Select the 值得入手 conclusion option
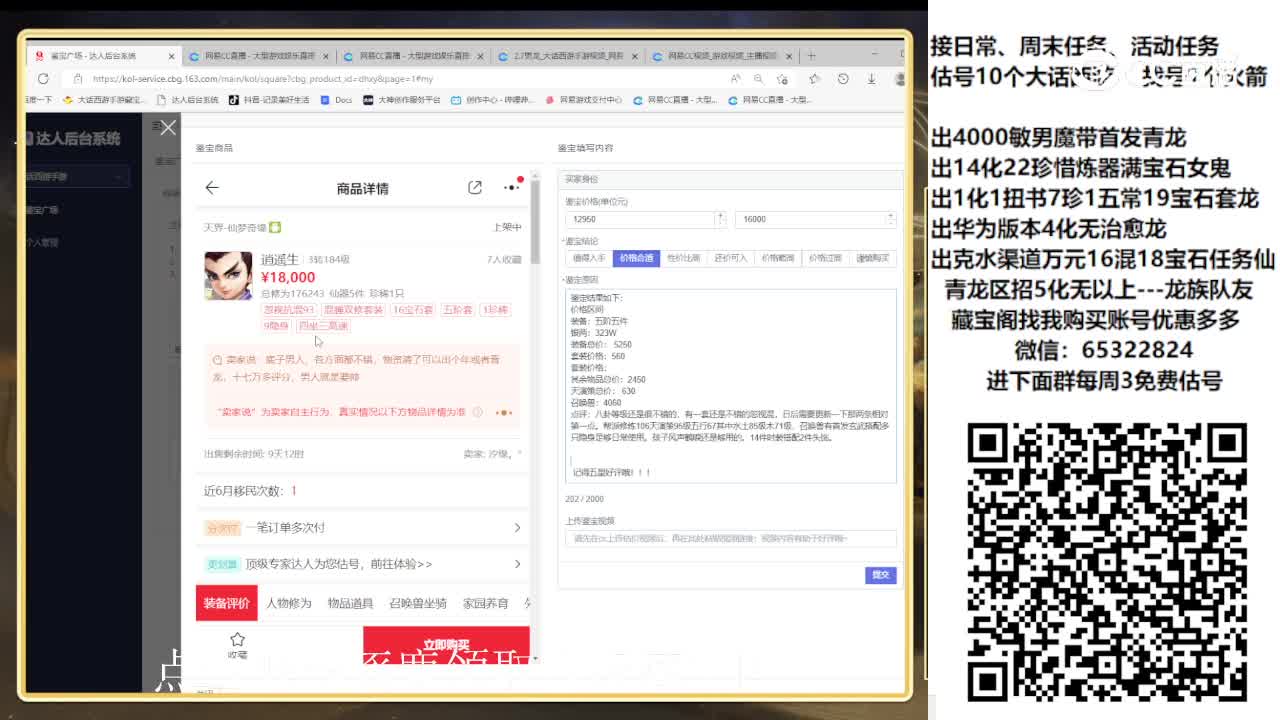 tap(589, 258)
